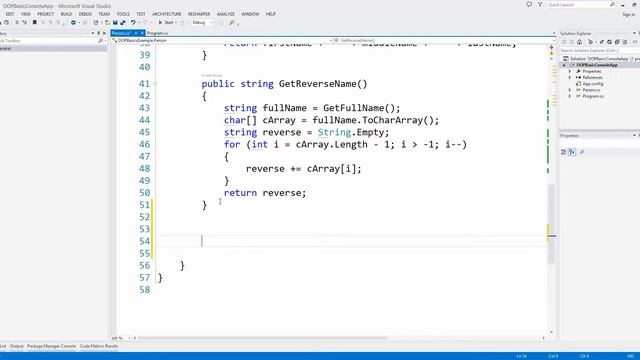
Task: Click the Sign in link
Action: (x=629, y=14)
